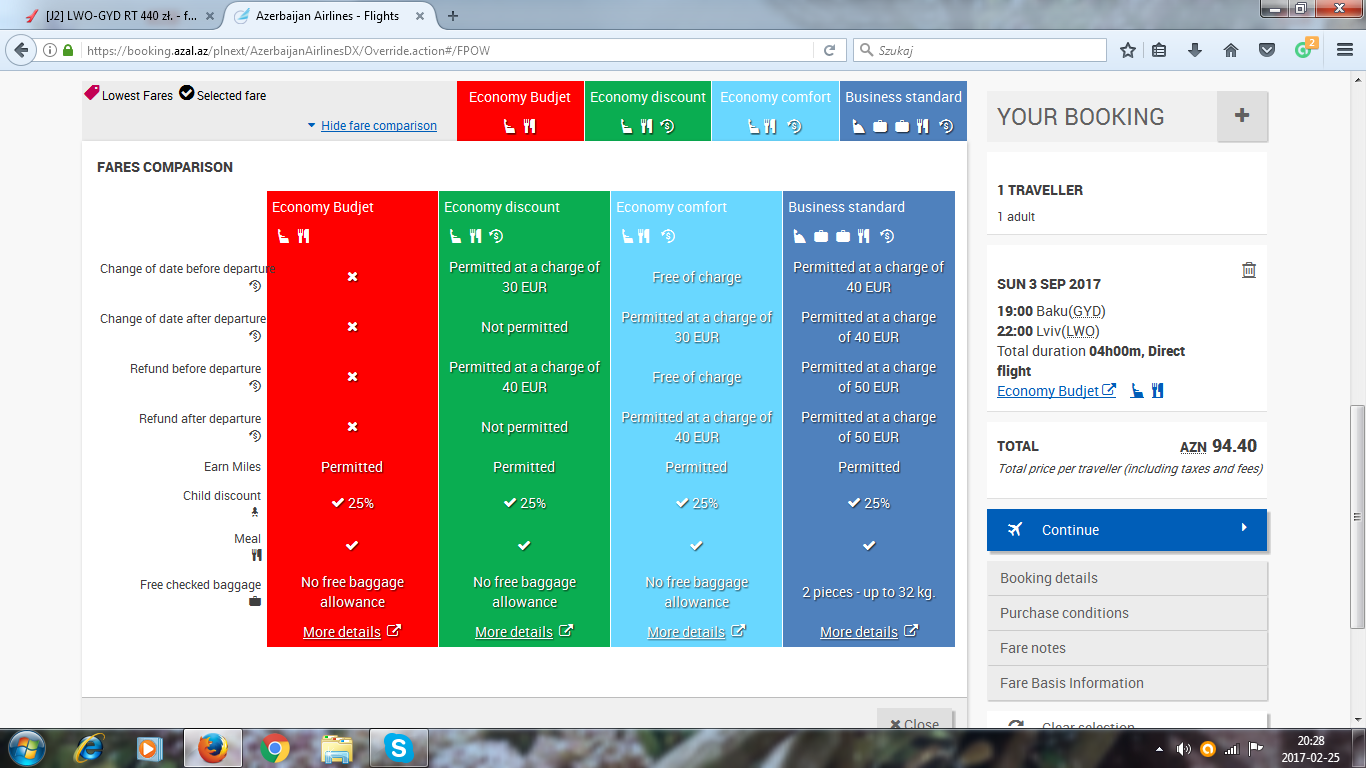Click the volume speaker tray icon
This screenshot has height=768, width=1366.
(1184, 749)
